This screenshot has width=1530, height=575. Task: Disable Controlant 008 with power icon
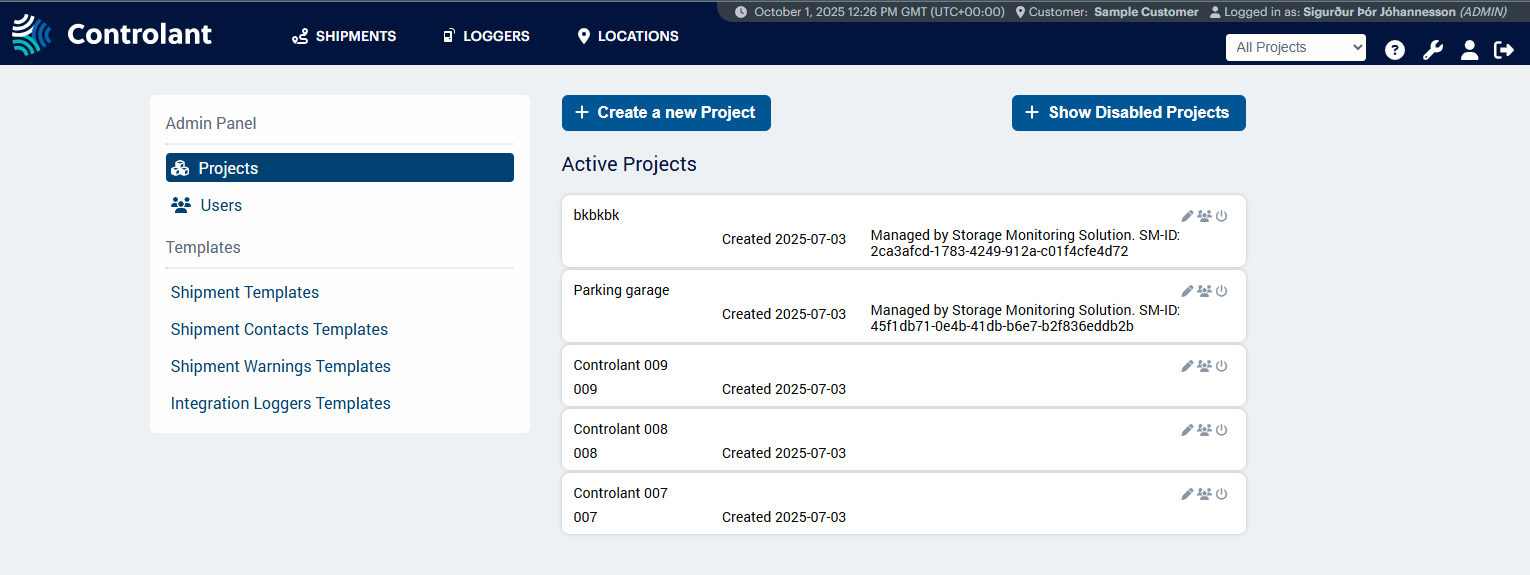coord(1221,430)
